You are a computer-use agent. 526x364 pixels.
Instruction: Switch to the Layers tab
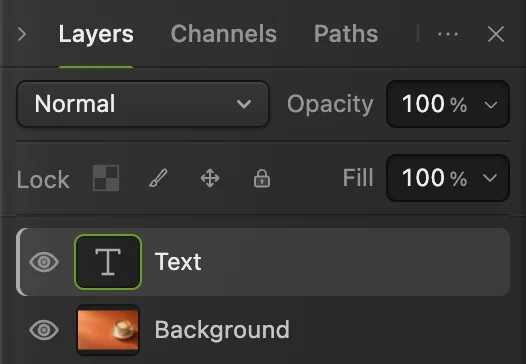(x=96, y=34)
